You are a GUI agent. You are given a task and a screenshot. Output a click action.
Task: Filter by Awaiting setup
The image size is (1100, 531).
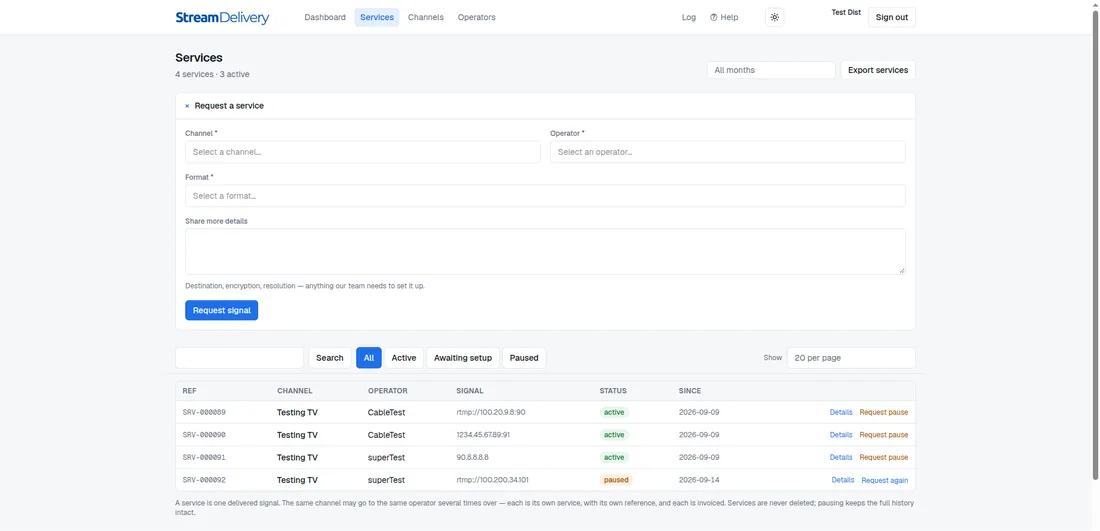coord(463,358)
